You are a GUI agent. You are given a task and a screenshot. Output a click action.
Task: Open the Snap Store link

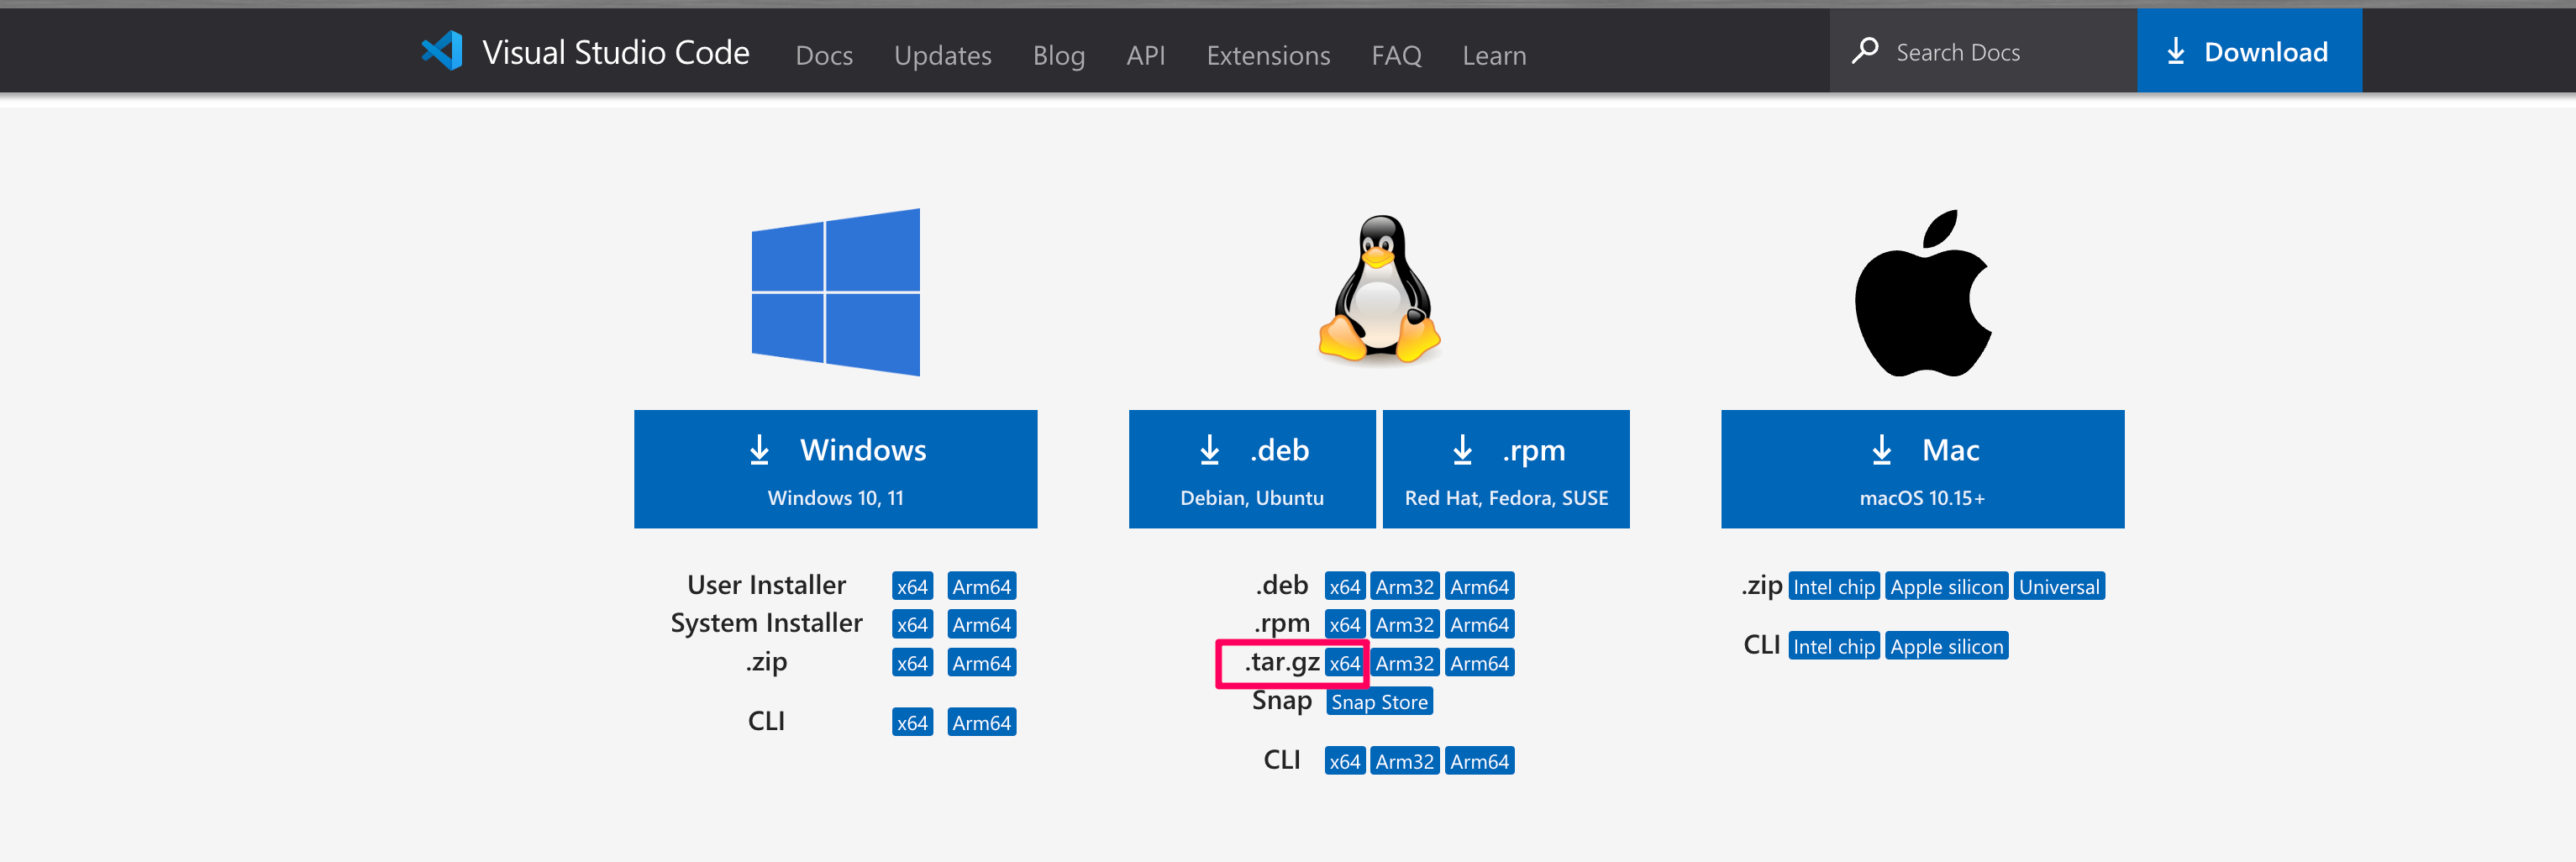(x=1380, y=702)
